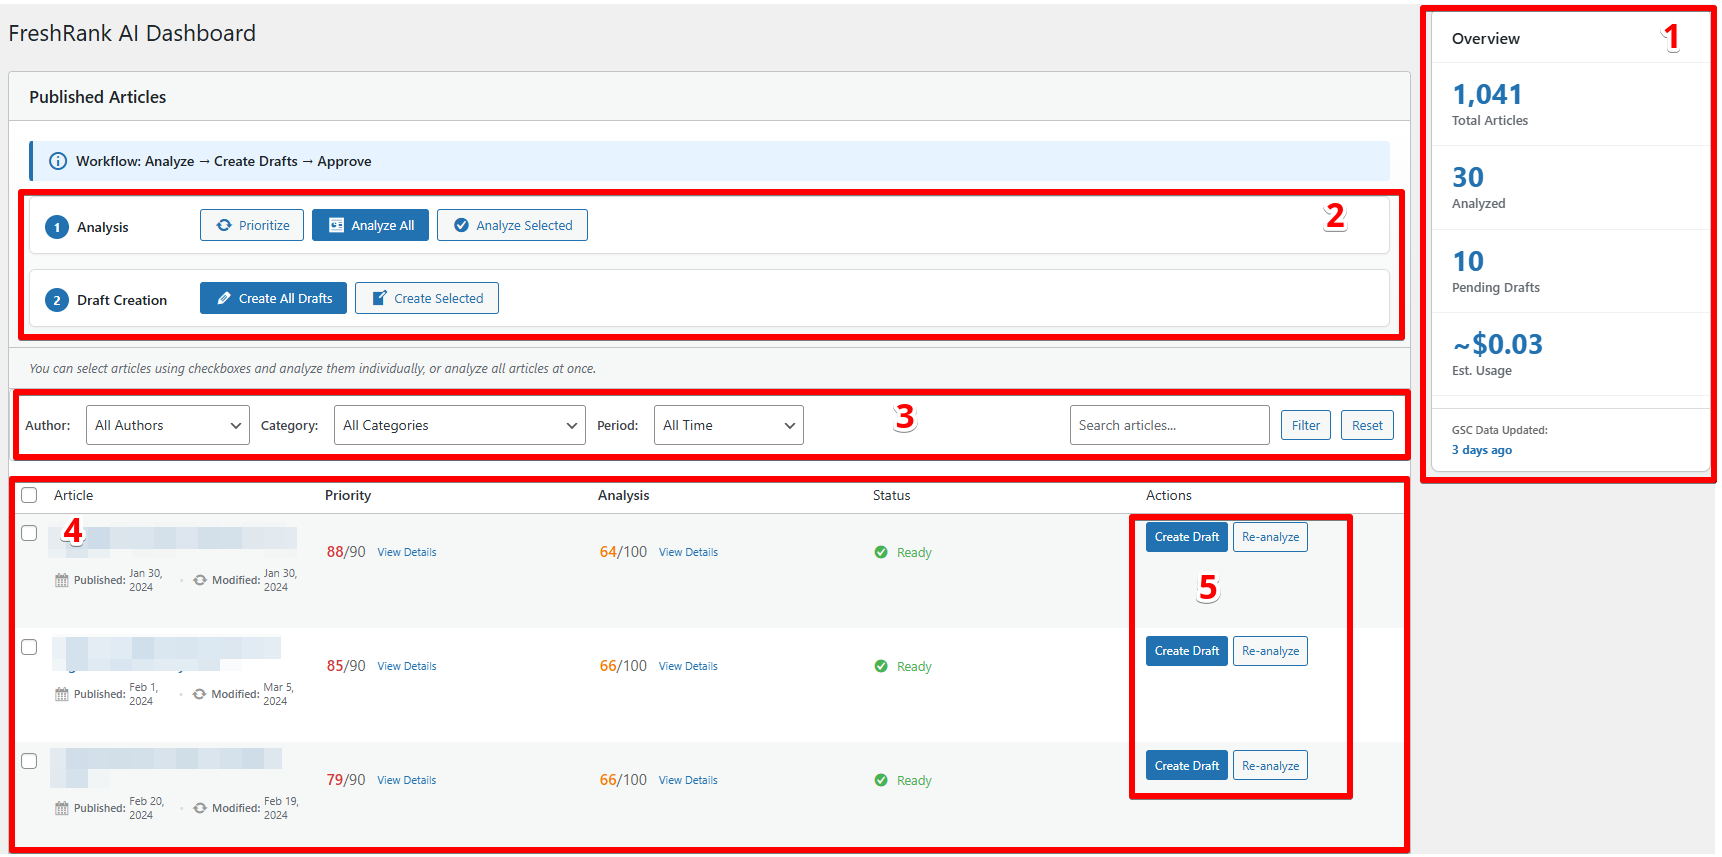Click green Ready check icon for 79/90 row
The image size is (1722, 857).
881,780
